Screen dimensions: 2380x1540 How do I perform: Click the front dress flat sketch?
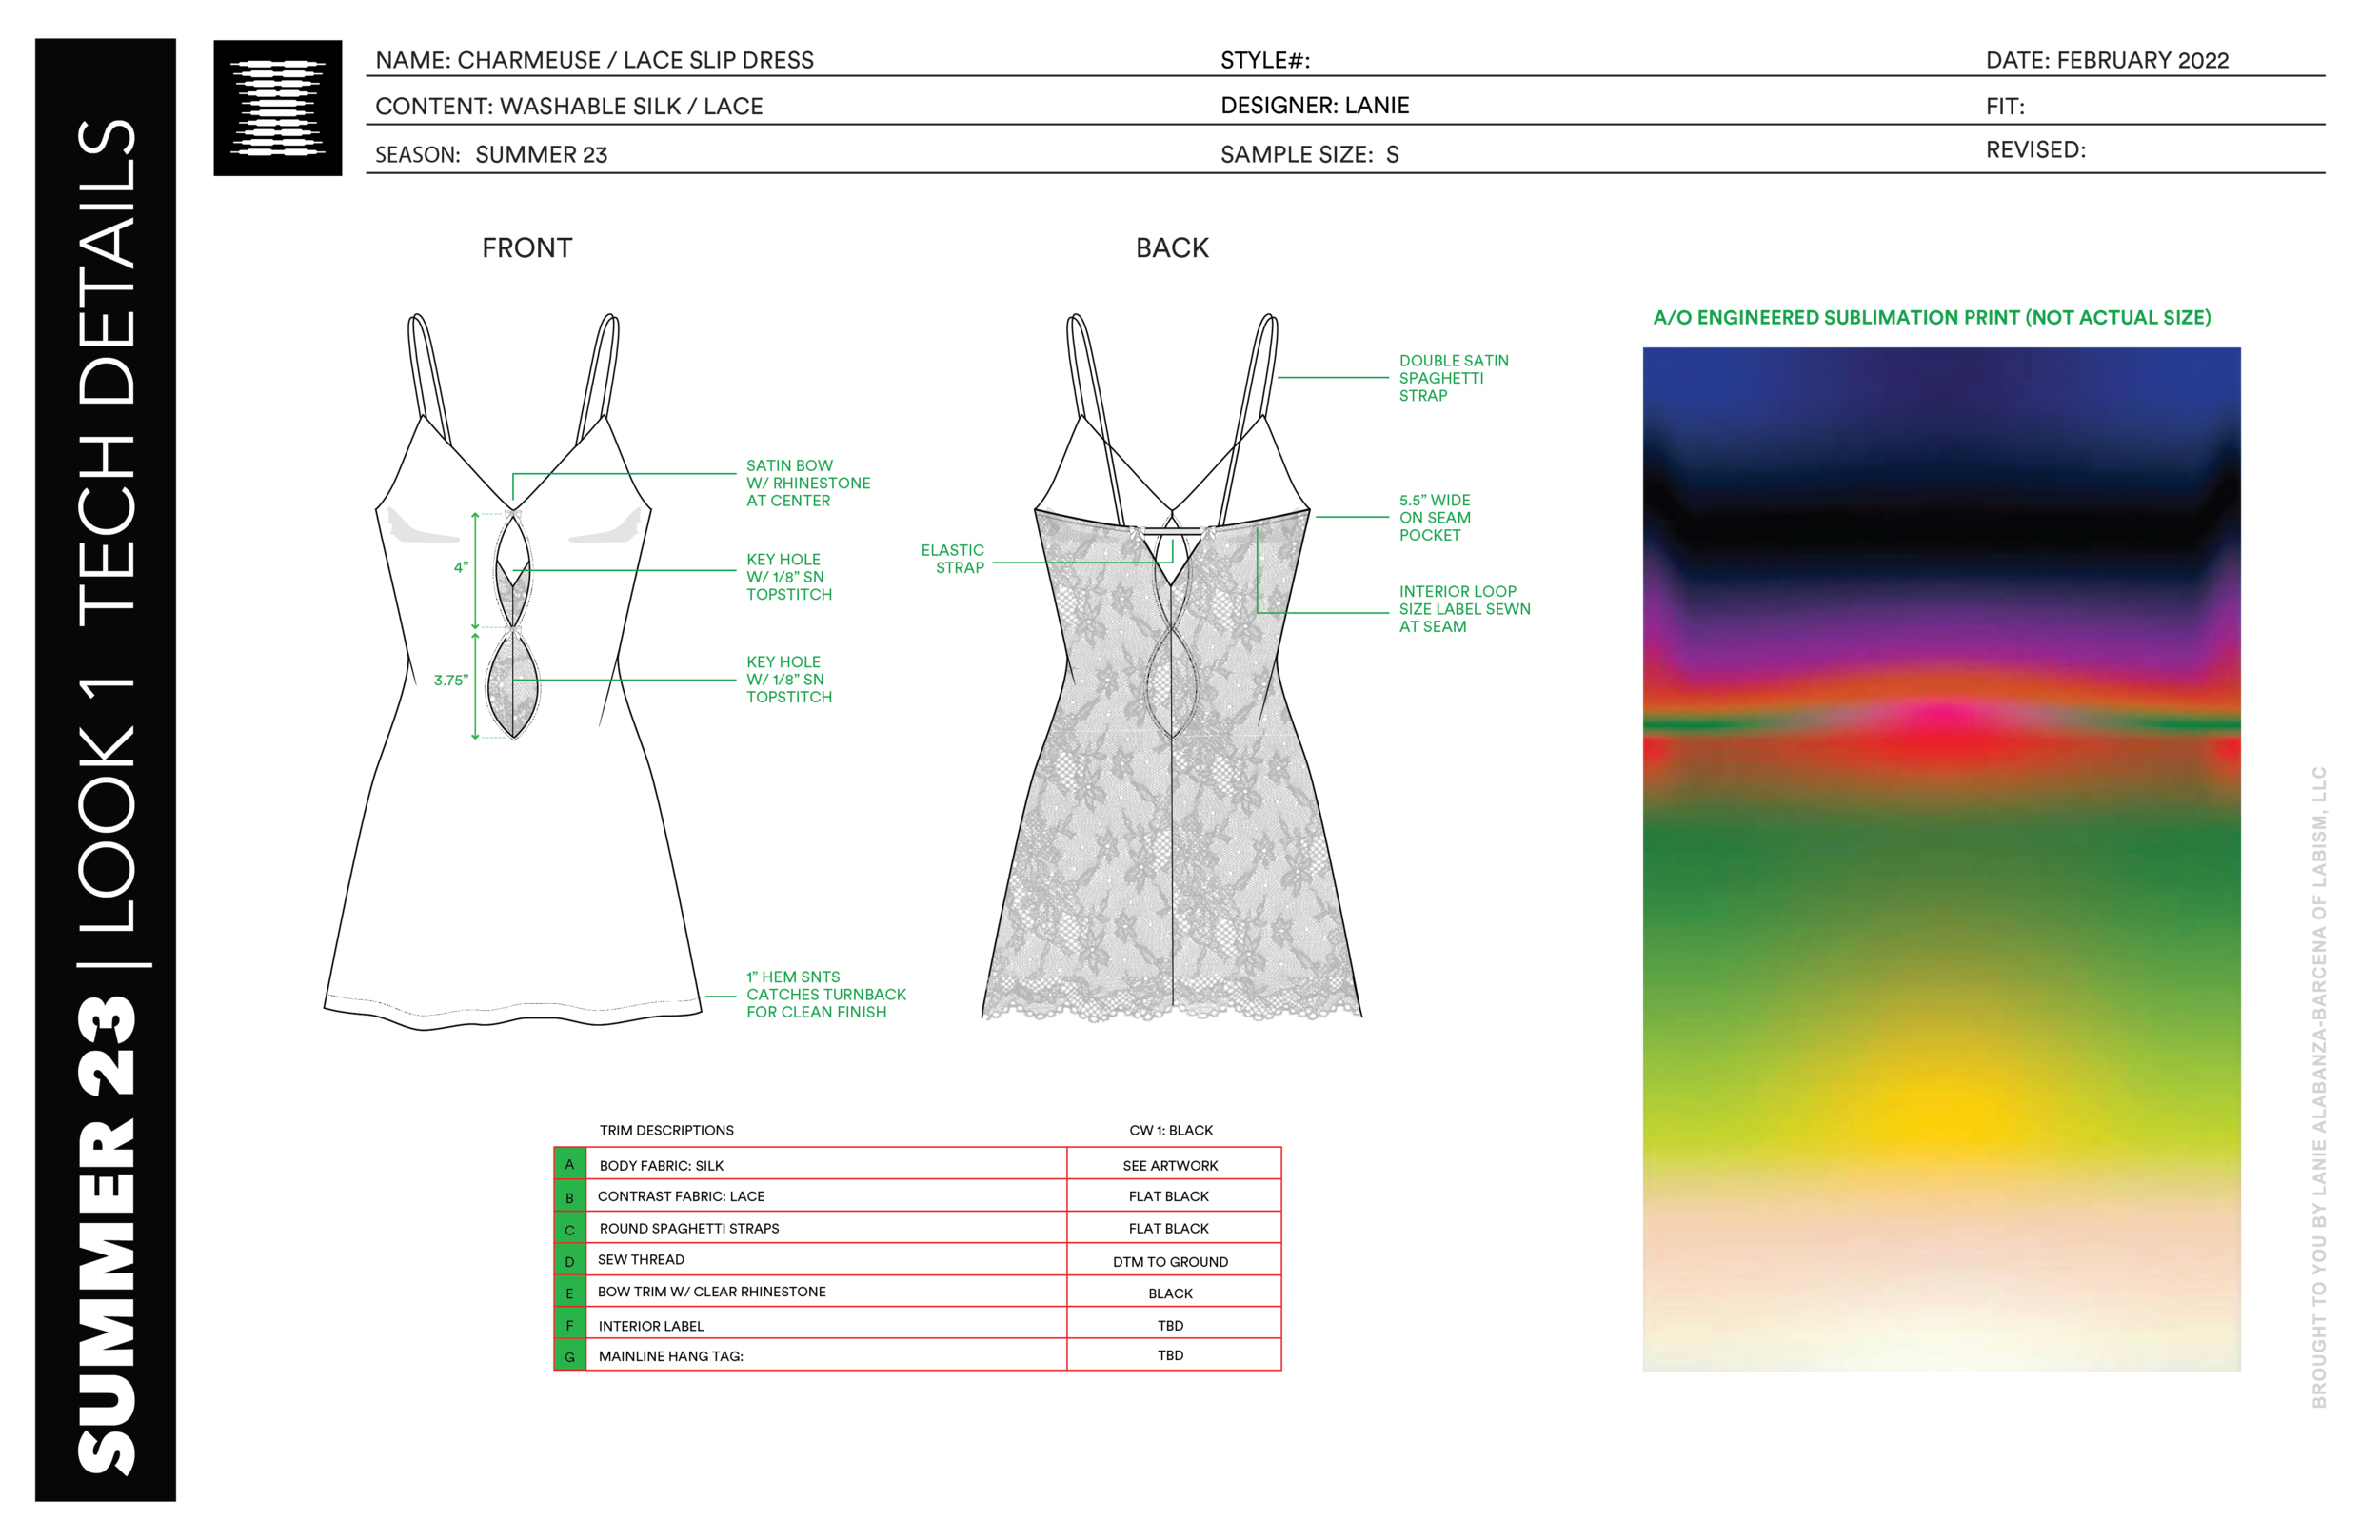[513, 670]
